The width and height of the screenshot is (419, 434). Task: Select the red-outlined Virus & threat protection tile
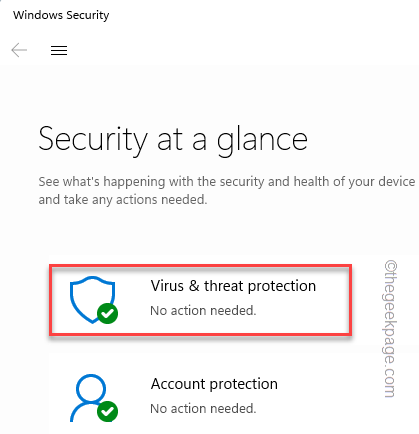200,300
